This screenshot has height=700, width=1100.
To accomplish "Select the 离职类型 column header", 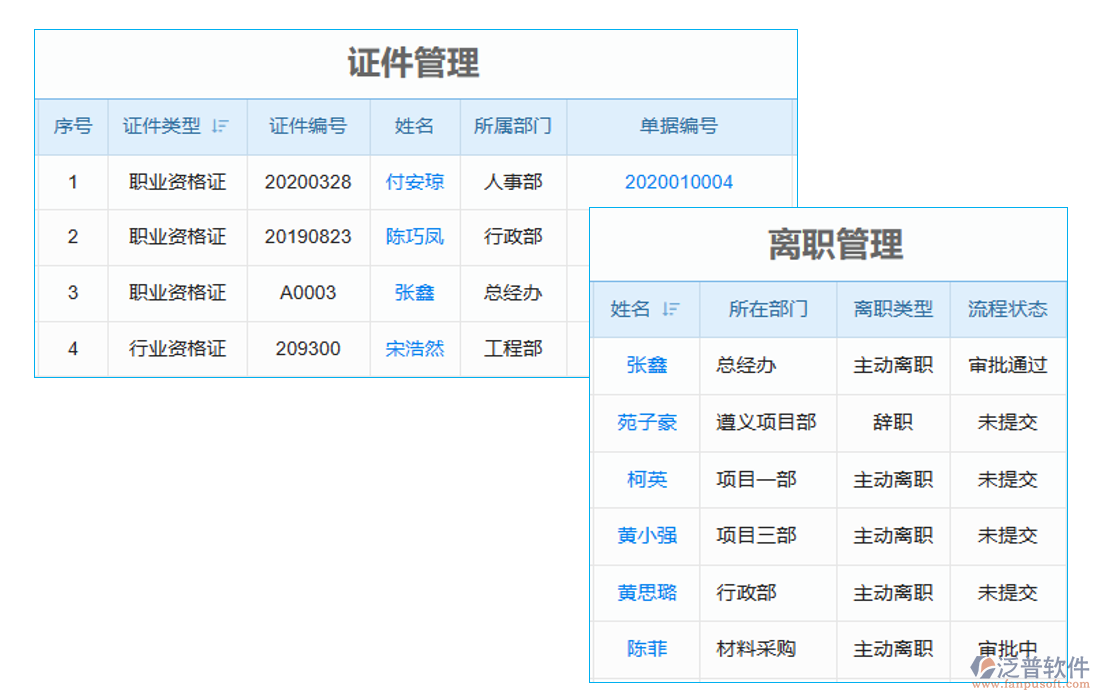I will point(892,310).
